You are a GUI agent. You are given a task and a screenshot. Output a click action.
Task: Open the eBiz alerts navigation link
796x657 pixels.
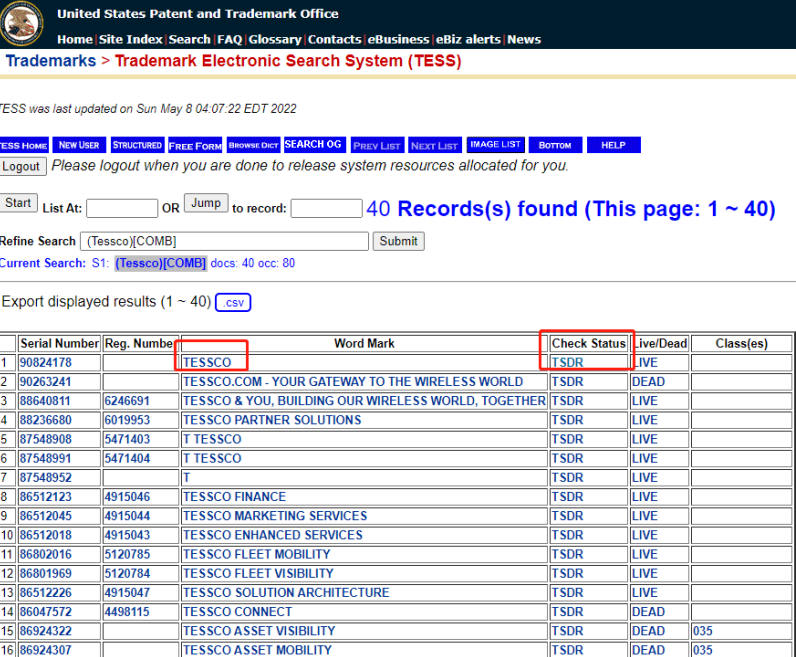468,40
